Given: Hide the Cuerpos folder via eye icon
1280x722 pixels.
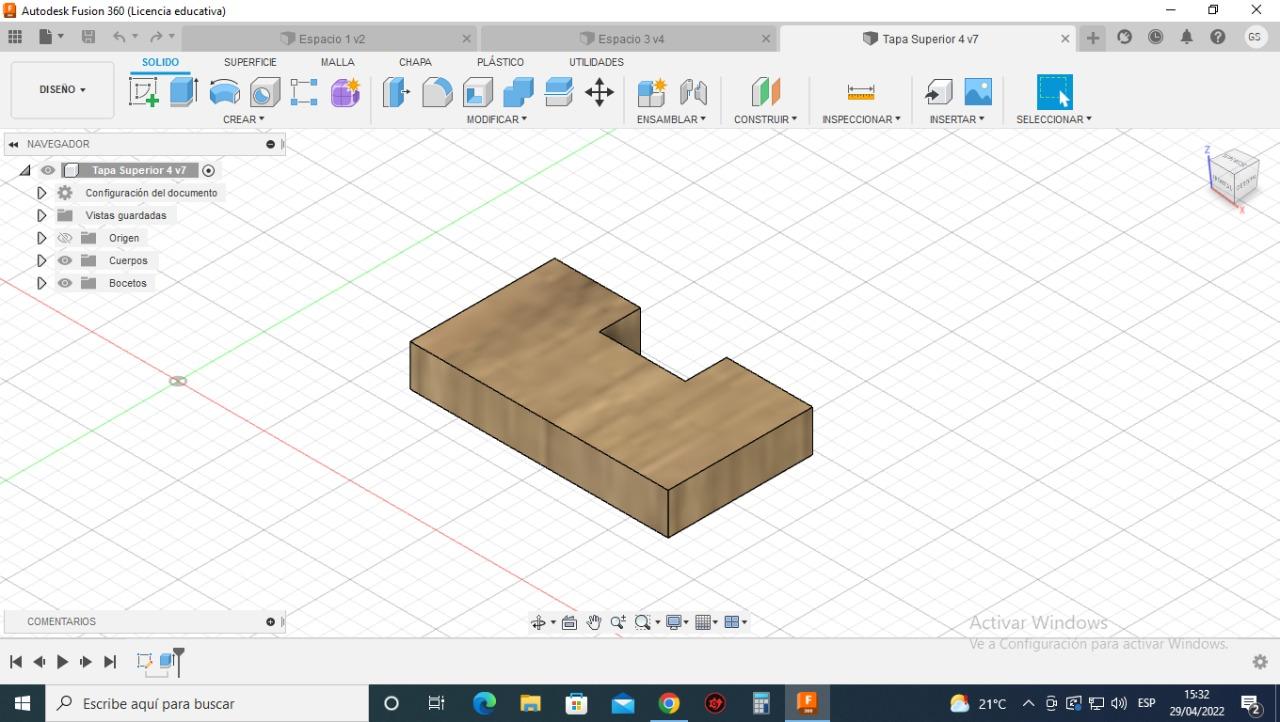Looking at the screenshot, I should tap(65, 261).
